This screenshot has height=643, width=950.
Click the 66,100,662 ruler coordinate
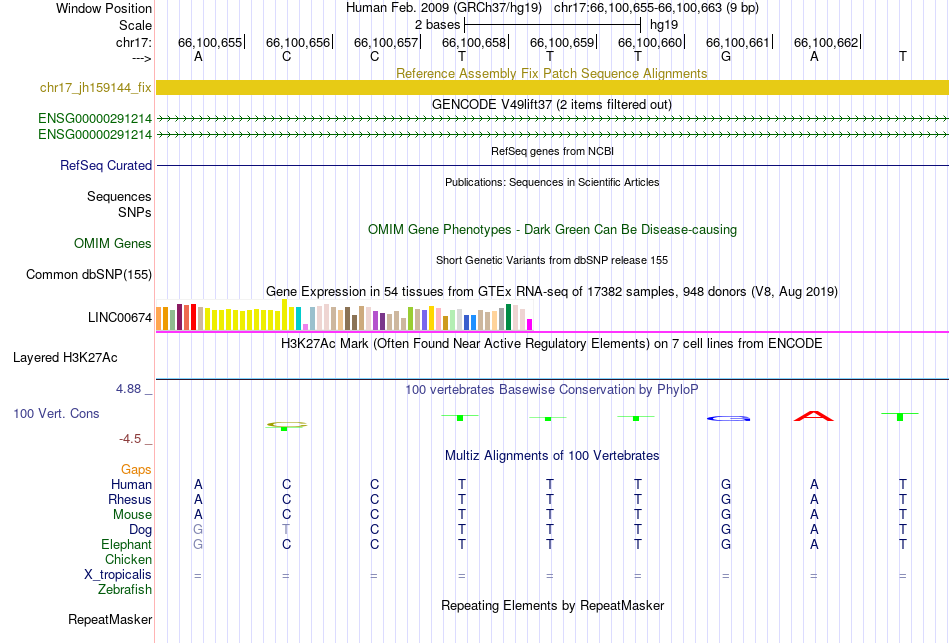click(x=826, y=42)
